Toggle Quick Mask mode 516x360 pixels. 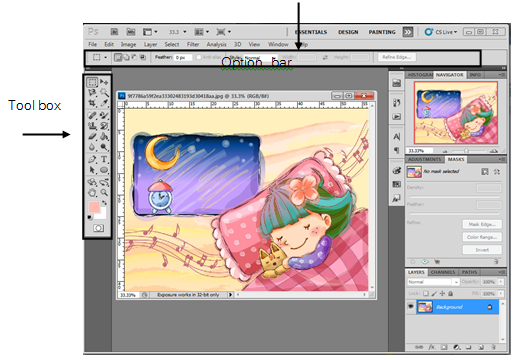point(98,228)
